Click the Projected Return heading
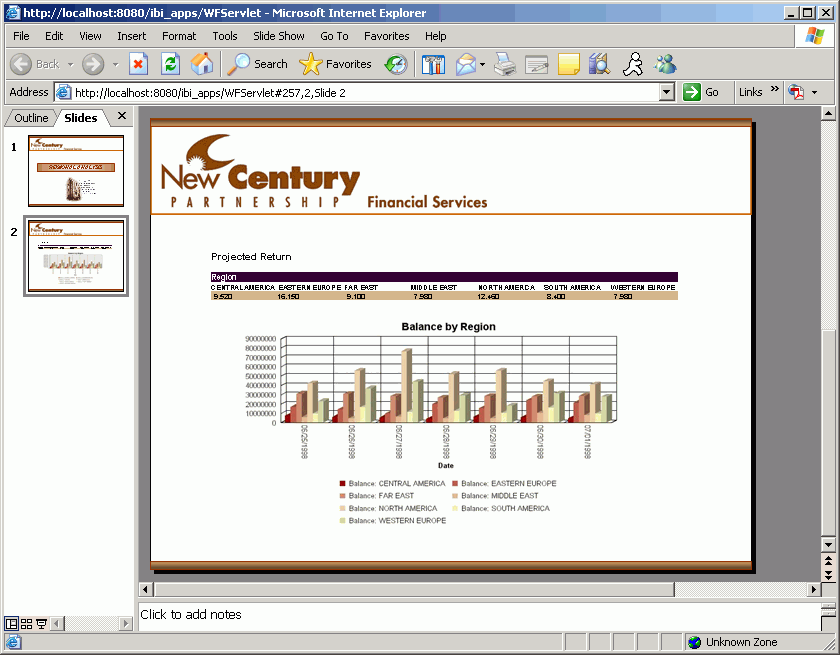This screenshot has height=655, width=840. click(251, 257)
